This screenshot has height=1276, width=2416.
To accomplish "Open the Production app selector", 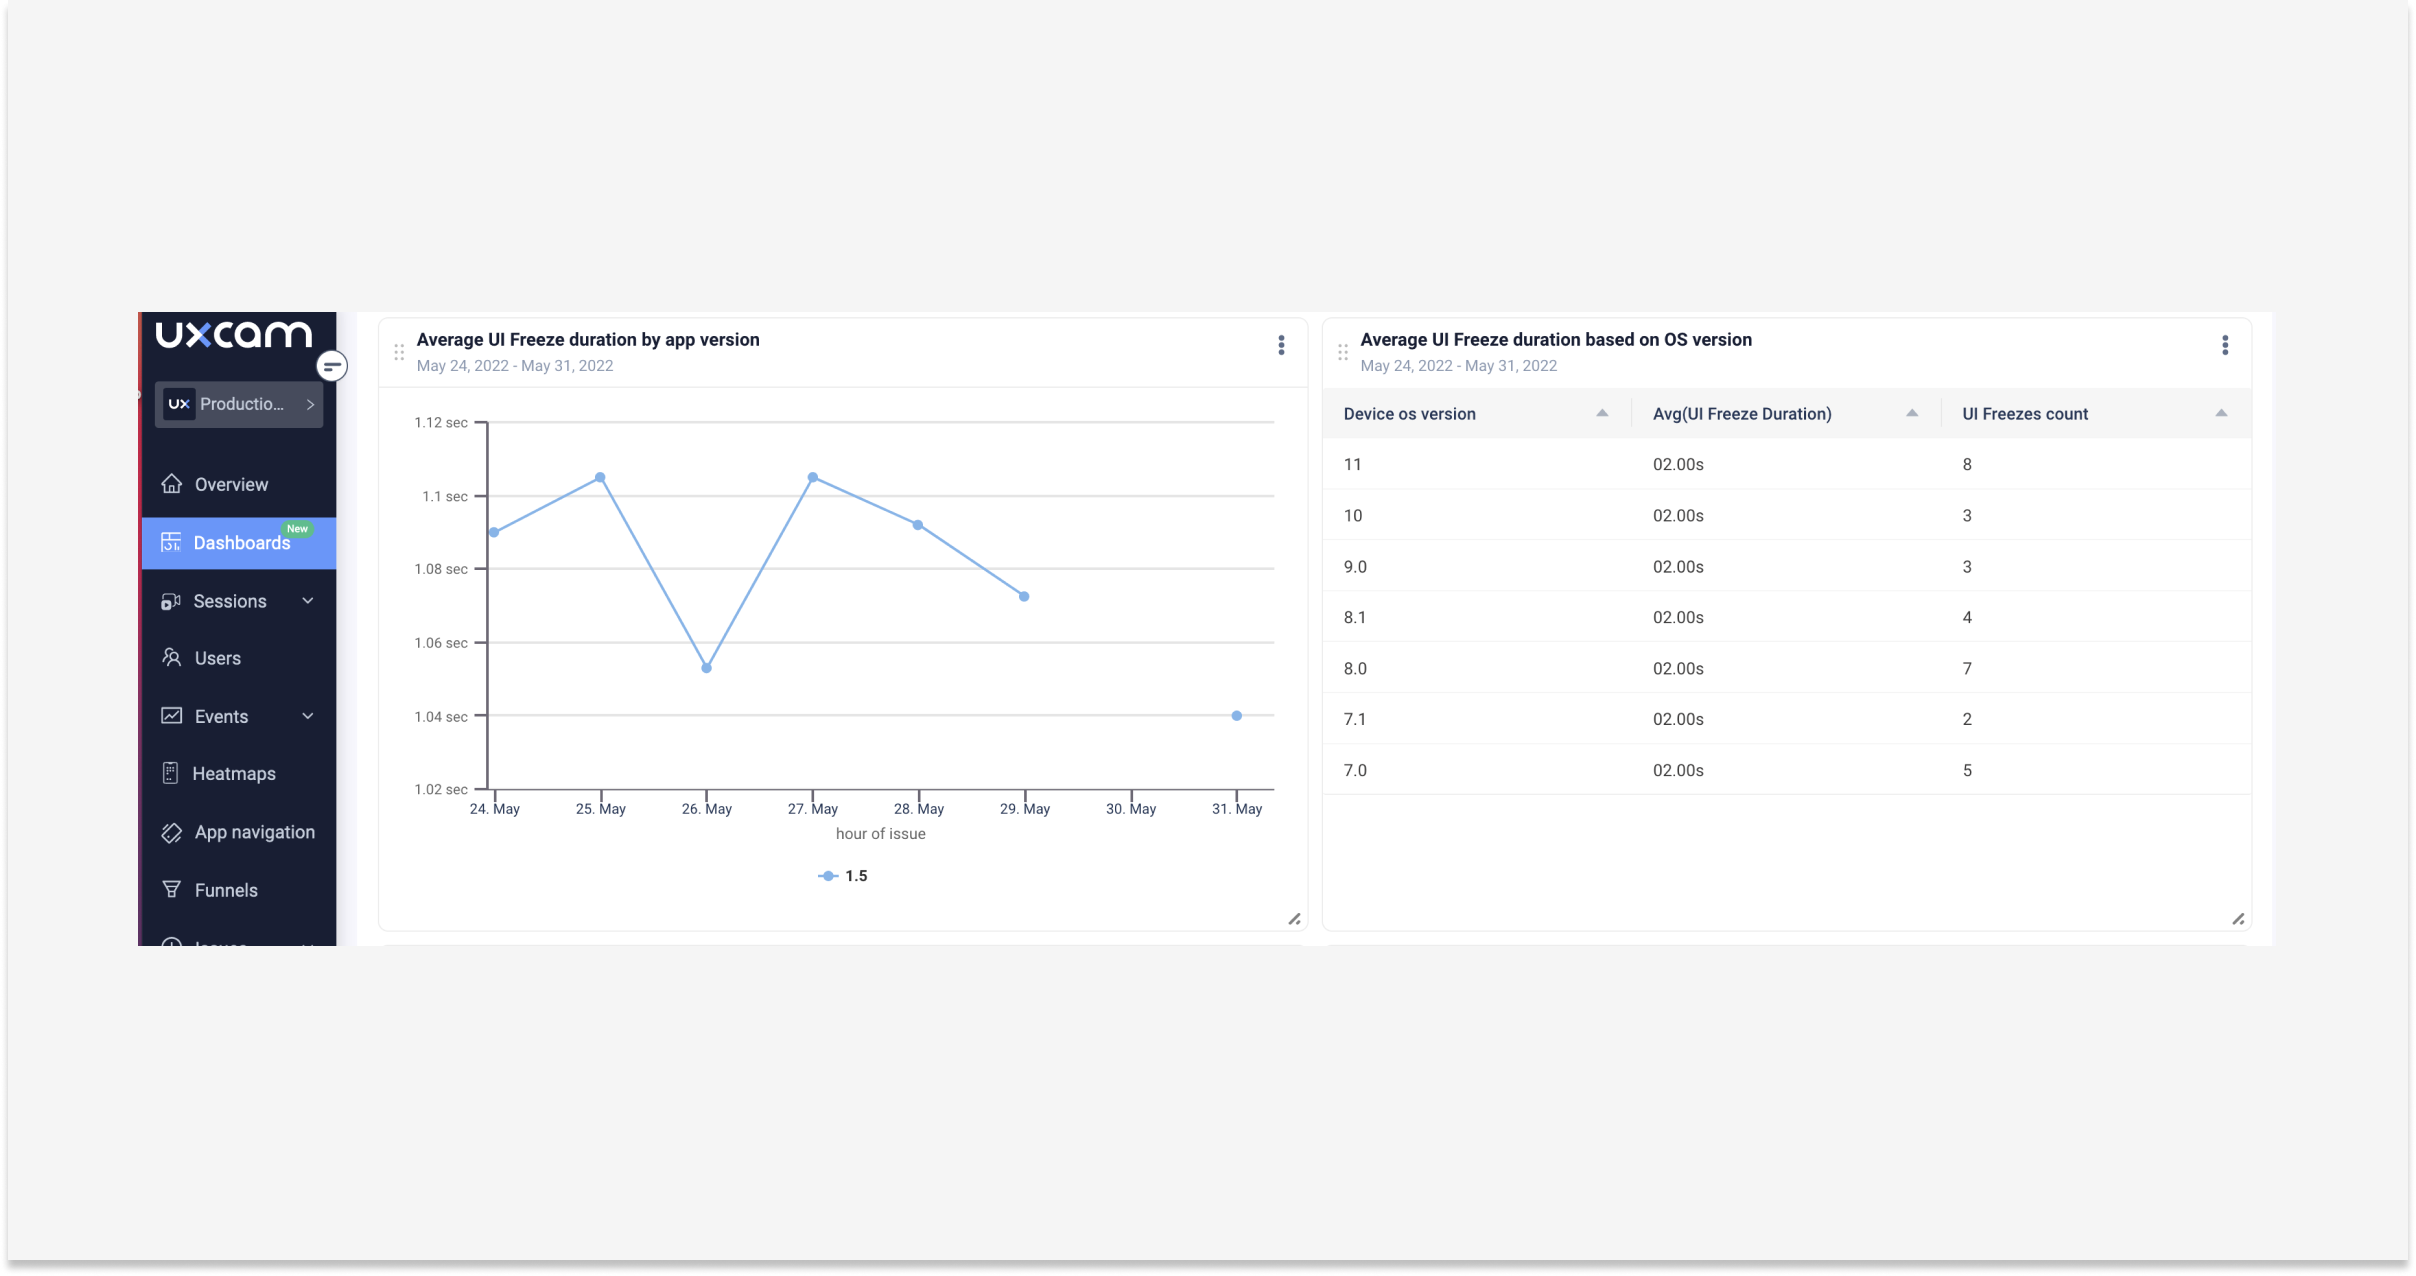I will 239,404.
